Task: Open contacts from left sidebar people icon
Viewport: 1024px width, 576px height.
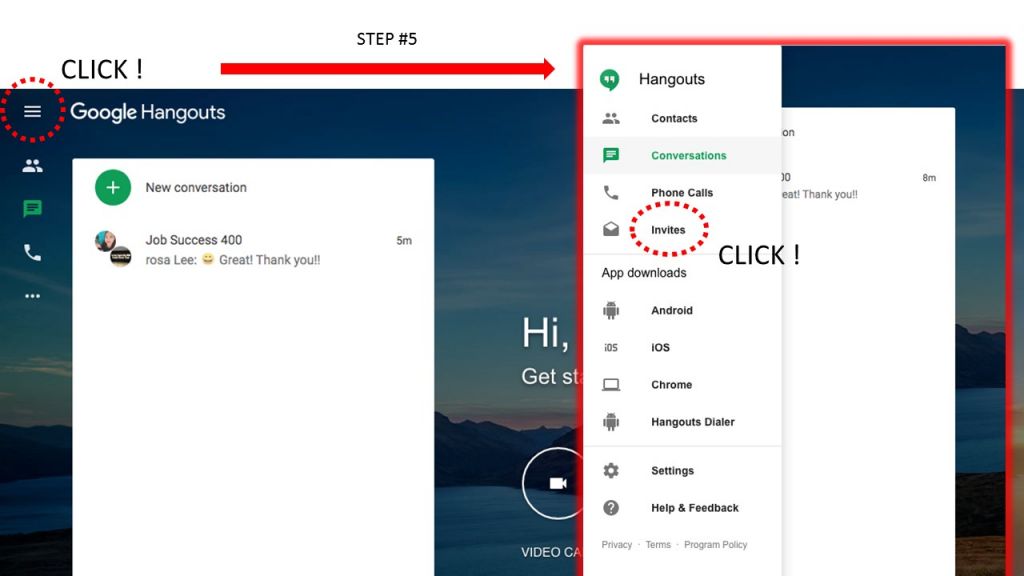Action: [32, 166]
